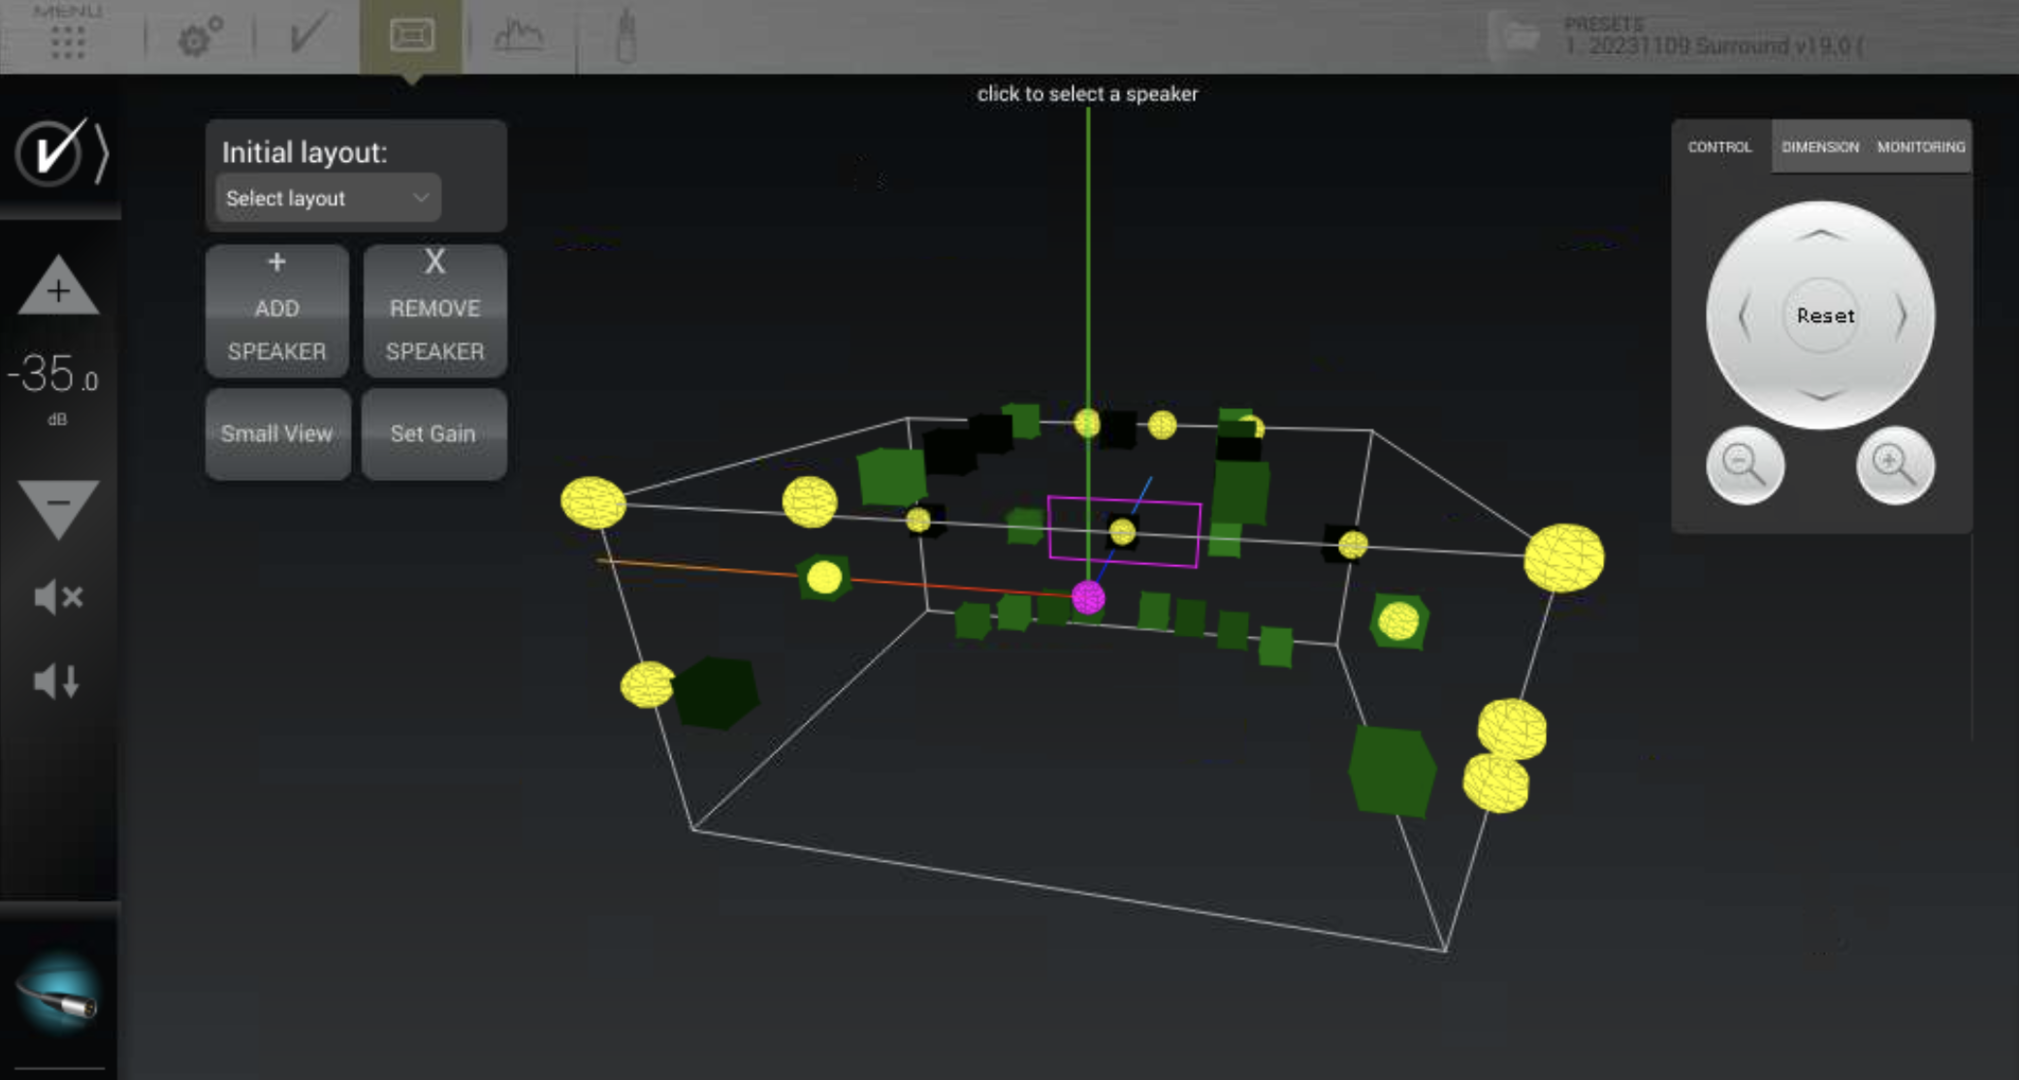Image resolution: width=2019 pixels, height=1080 pixels.
Task: Toggle Small View mode
Action: (x=277, y=434)
